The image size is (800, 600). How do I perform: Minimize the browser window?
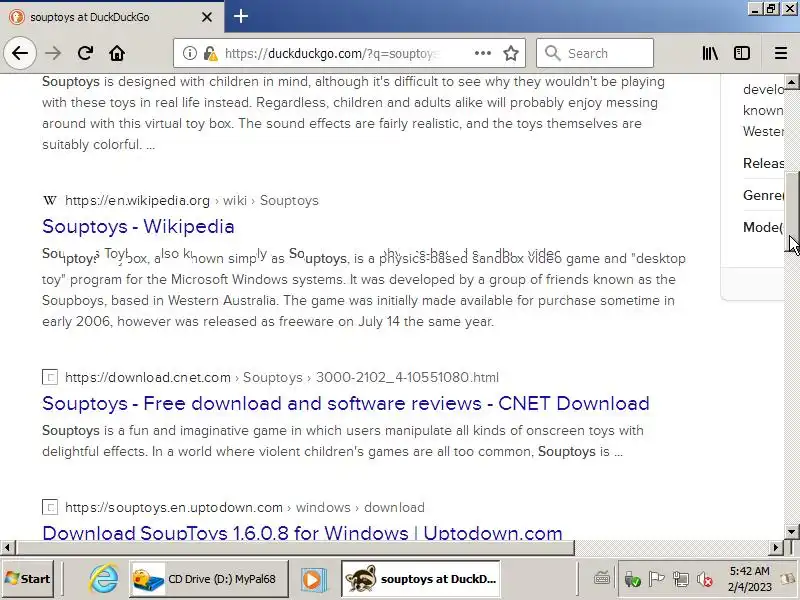[756, 9]
